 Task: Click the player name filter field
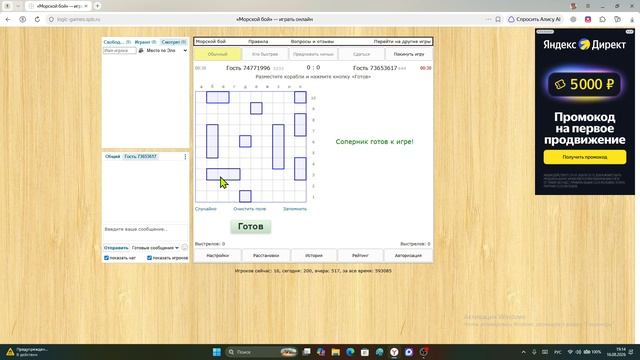[x=120, y=51]
